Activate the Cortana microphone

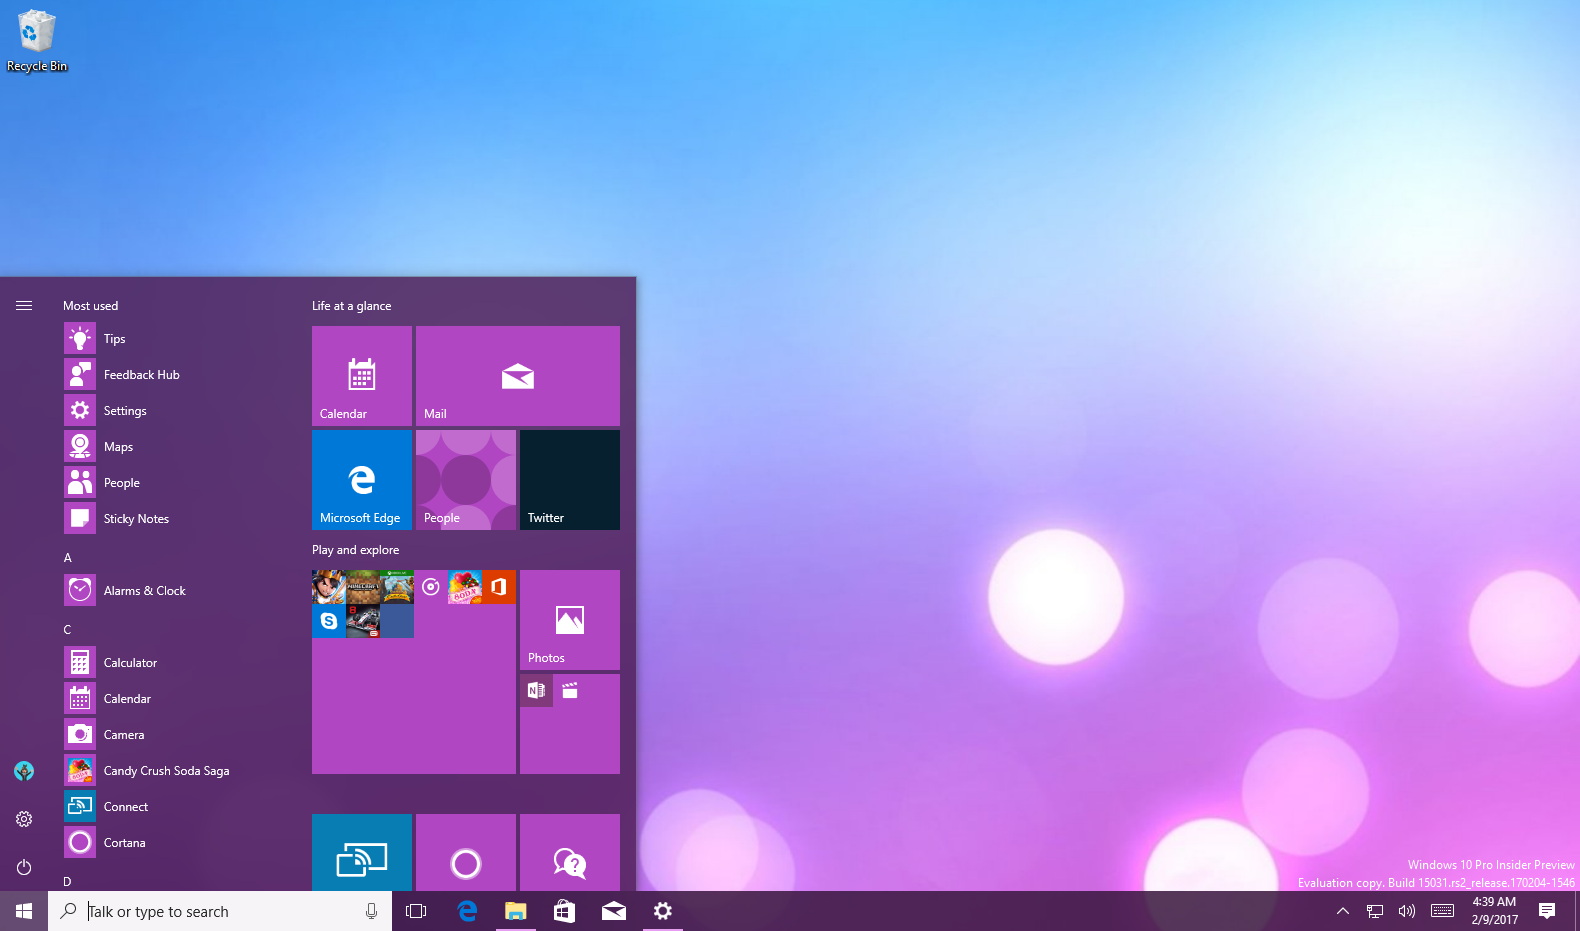[x=371, y=911]
